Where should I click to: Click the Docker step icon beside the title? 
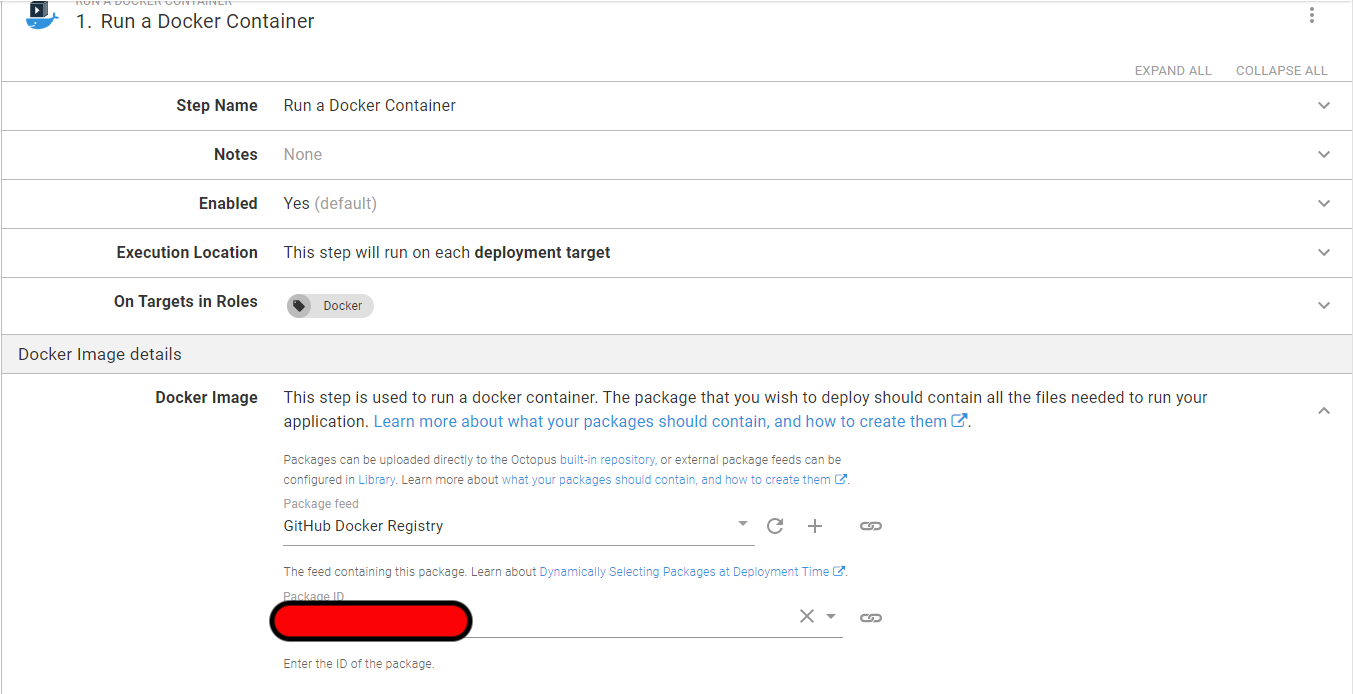pyautogui.click(x=40, y=17)
